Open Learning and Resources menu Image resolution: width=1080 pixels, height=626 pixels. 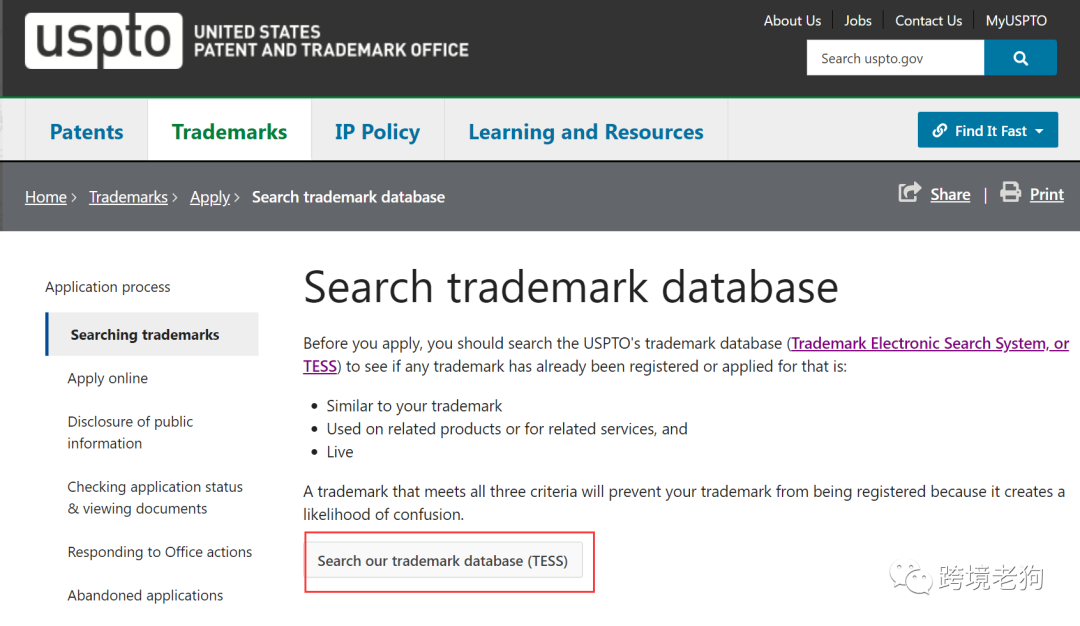(x=586, y=131)
